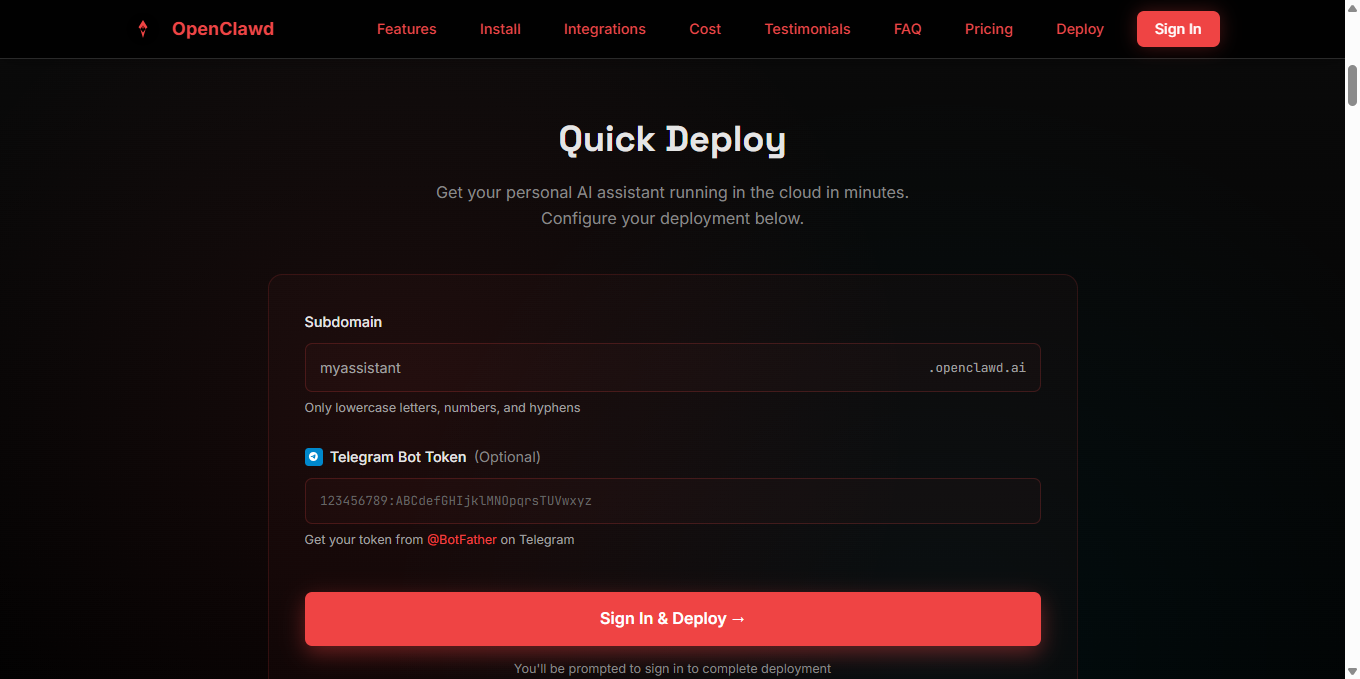The height and width of the screenshot is (679, 1360).
Task: Click the OpenClawd flame logo icon
Action: click(143, 29)
